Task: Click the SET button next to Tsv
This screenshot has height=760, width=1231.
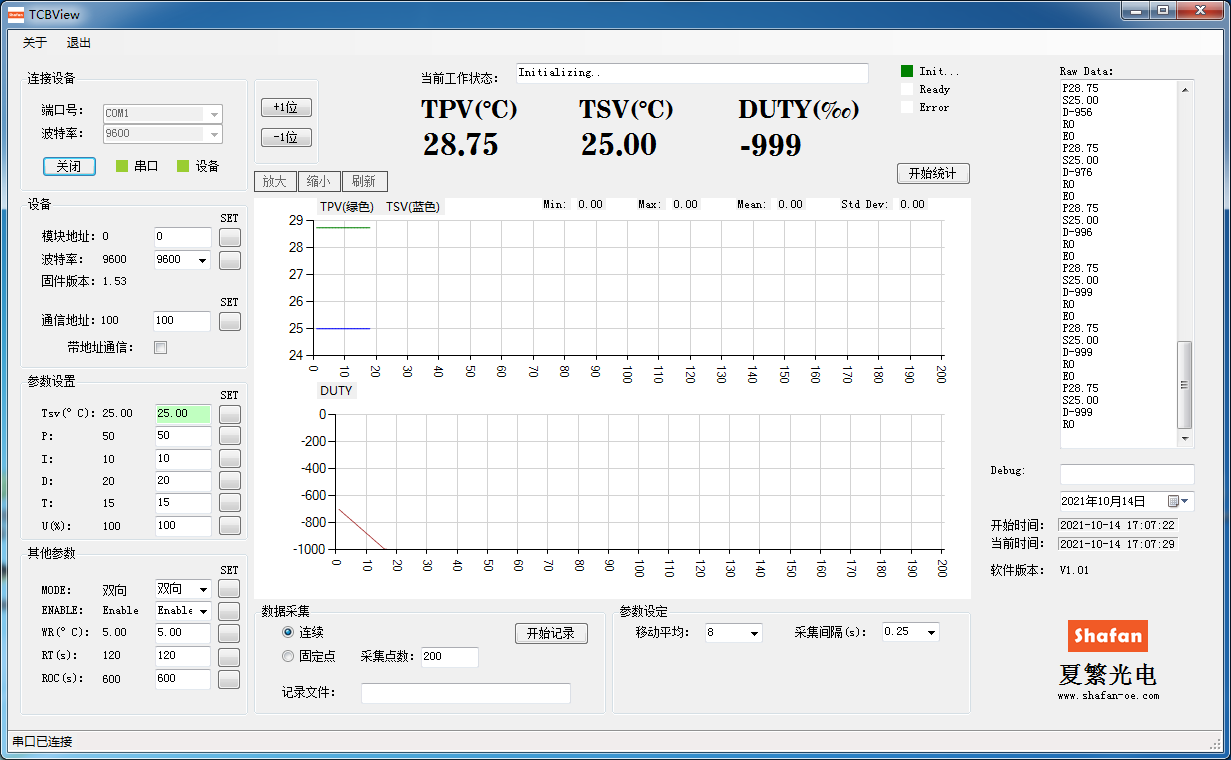Action: click(230, 414)
